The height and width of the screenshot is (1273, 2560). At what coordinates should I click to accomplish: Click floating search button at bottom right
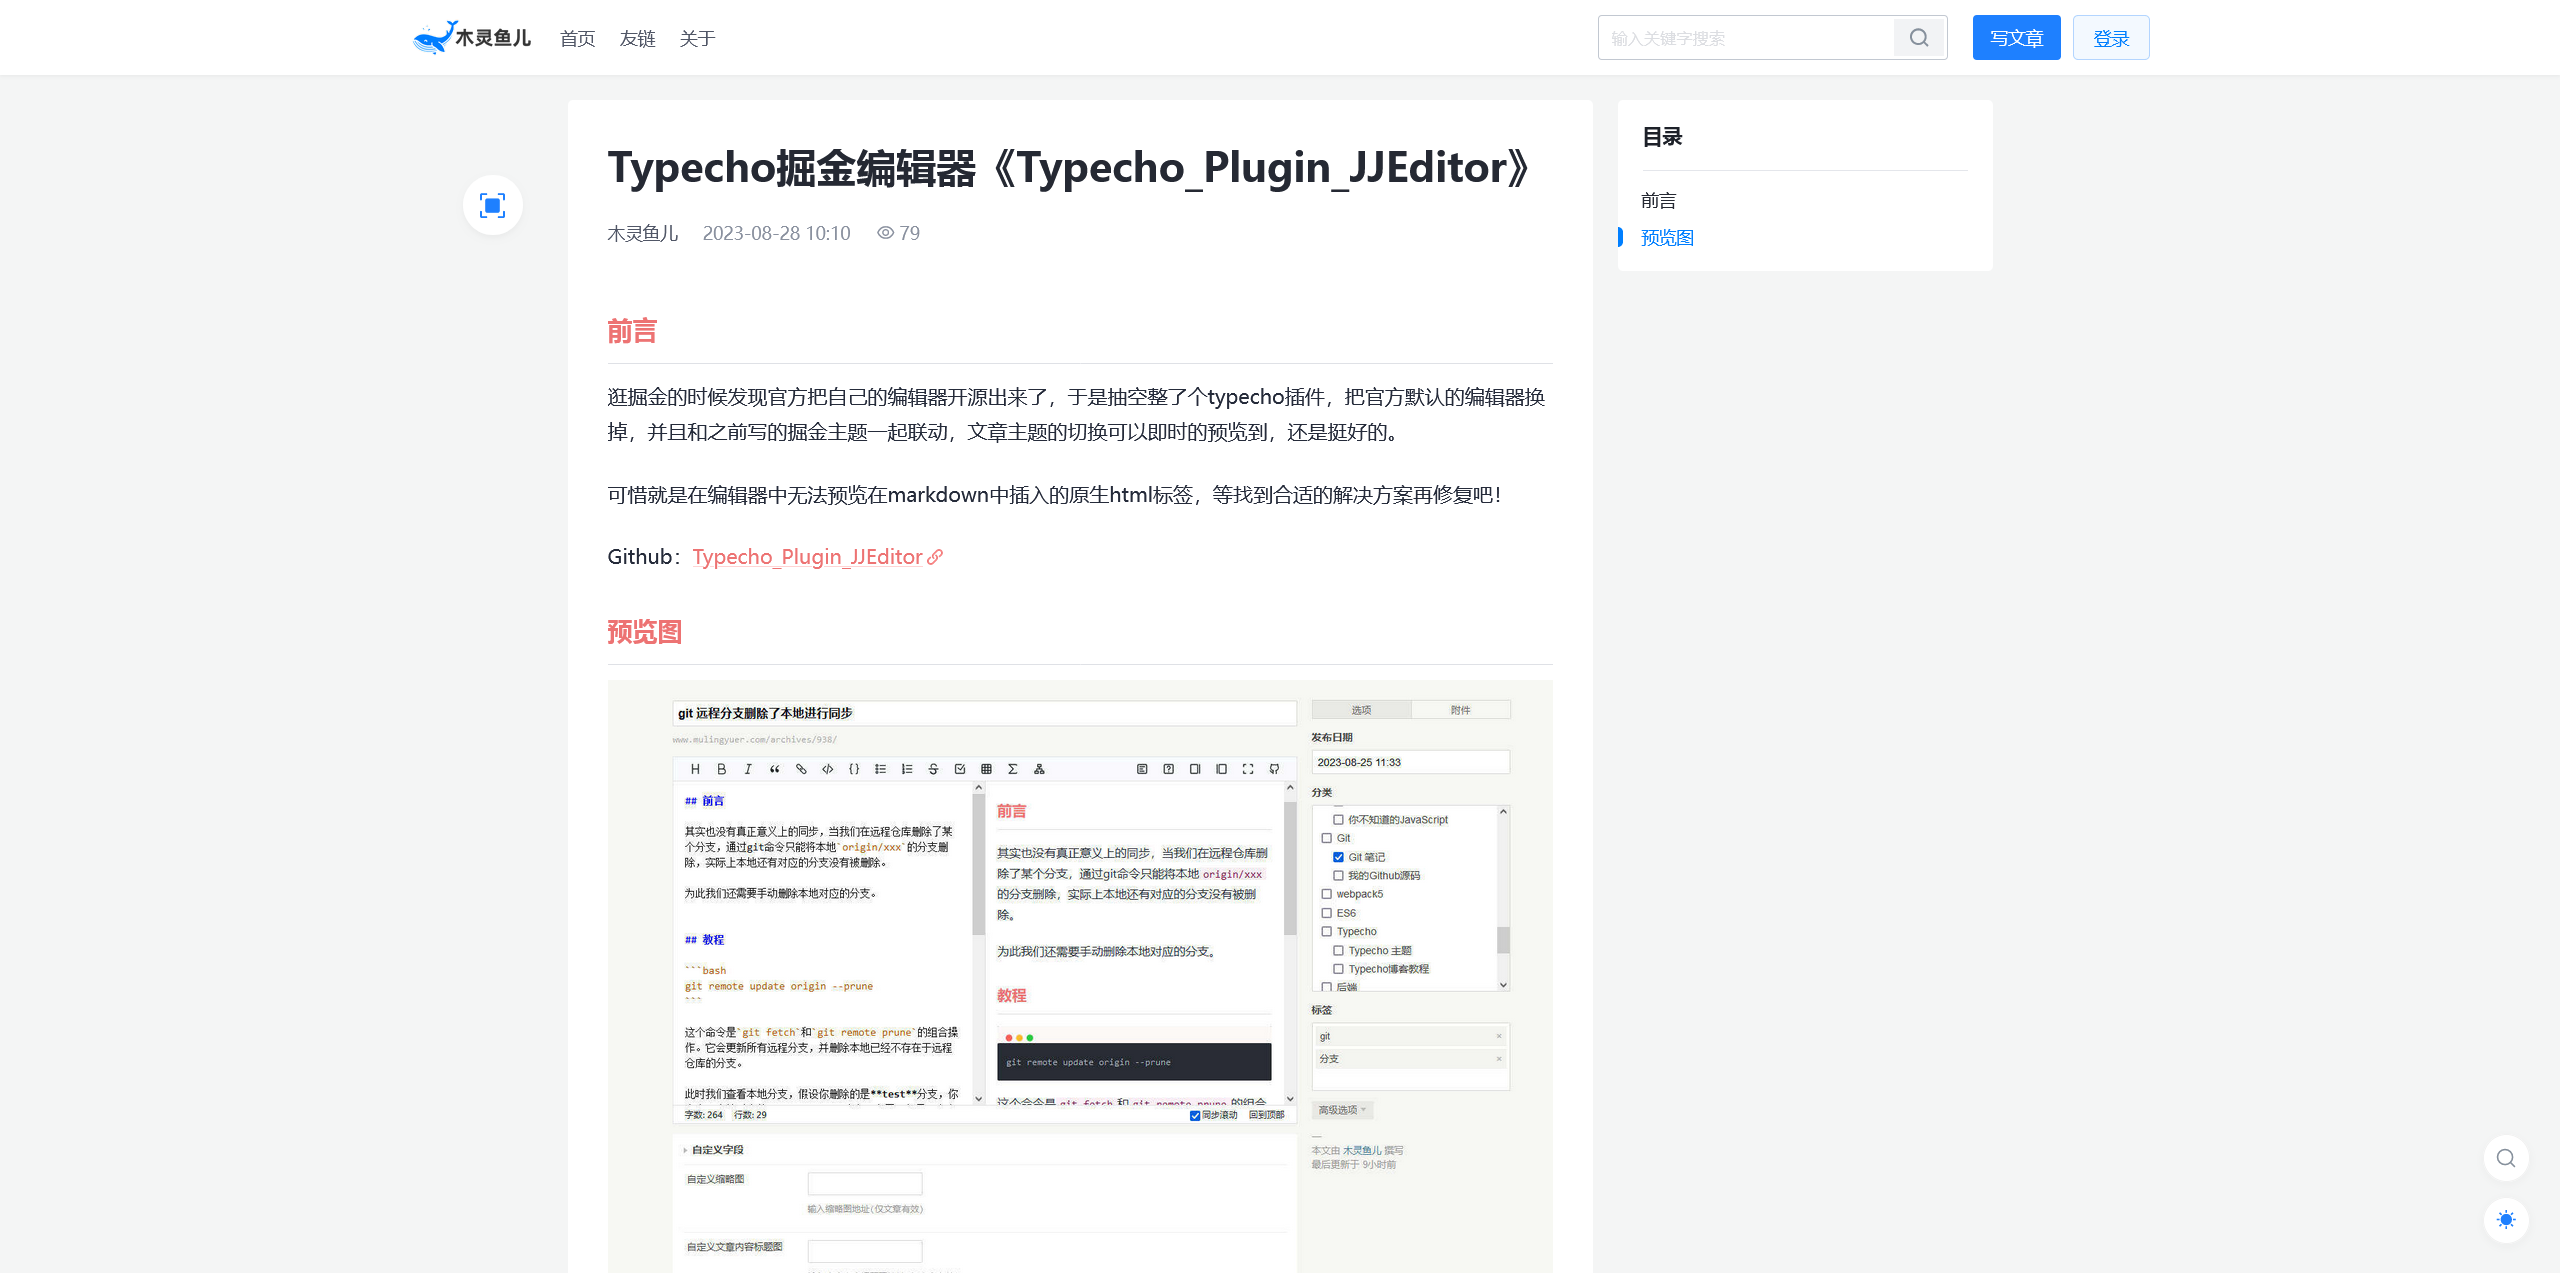coord(2505,1158)
